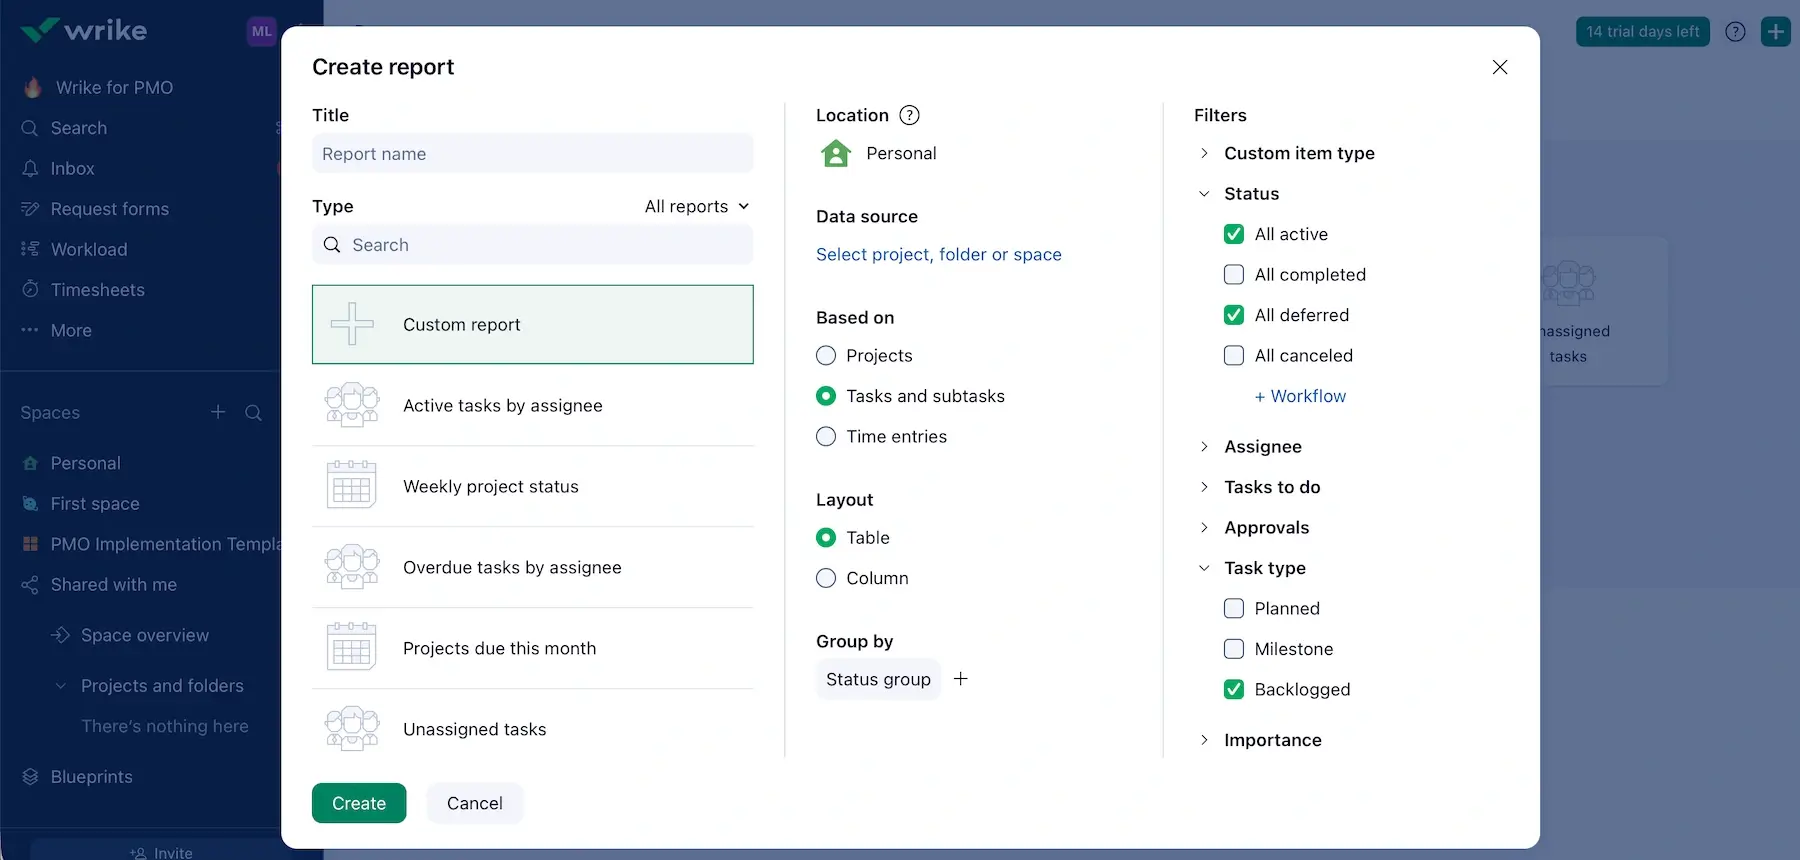Image resolution: width=1800 pixels, height=860 pixels.
Task: Click the Shared with me icon
Action: (x=30, y=585)
